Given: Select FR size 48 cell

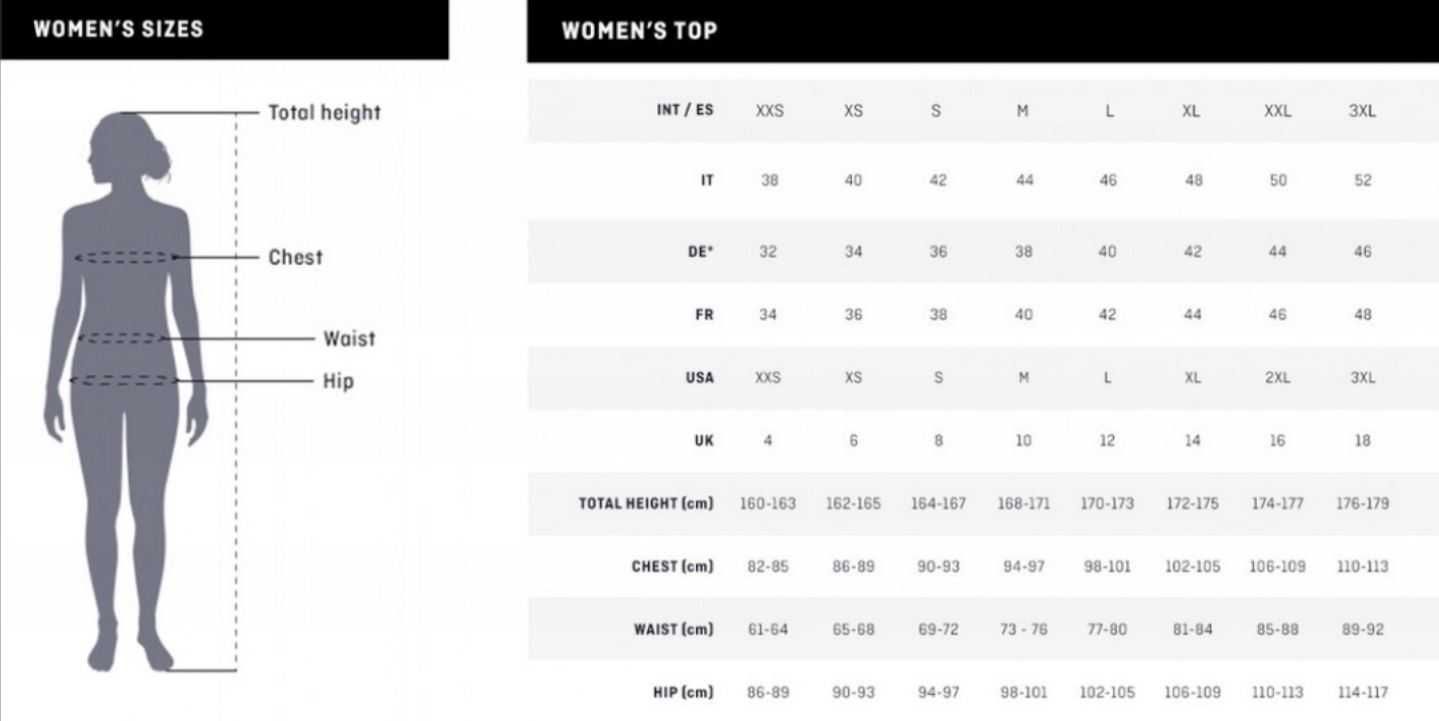Looking at the screenshot, I should (x=1363, y=314).
